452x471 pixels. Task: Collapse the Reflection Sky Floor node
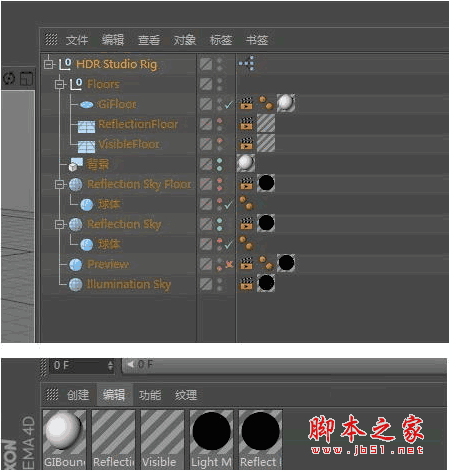click(x=60, y=184)
